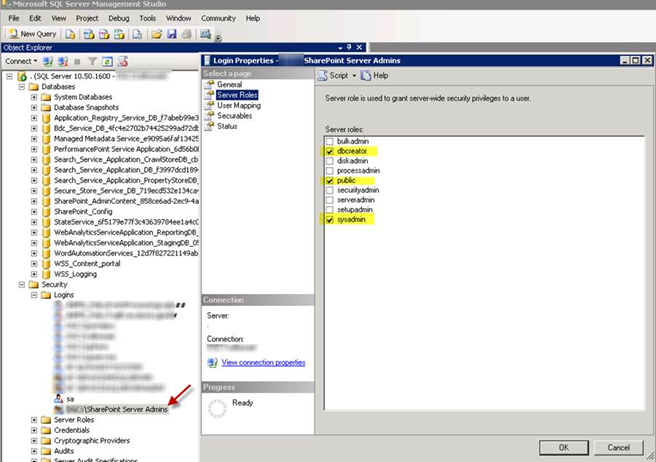This screenshot has width=656, height=462.
Task: Open the File menu
Action: 14,18
